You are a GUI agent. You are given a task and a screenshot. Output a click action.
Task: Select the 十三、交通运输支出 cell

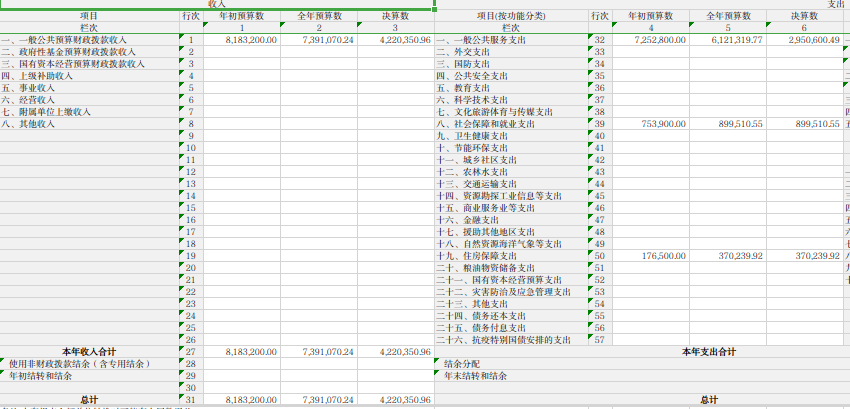pos(511,184)
